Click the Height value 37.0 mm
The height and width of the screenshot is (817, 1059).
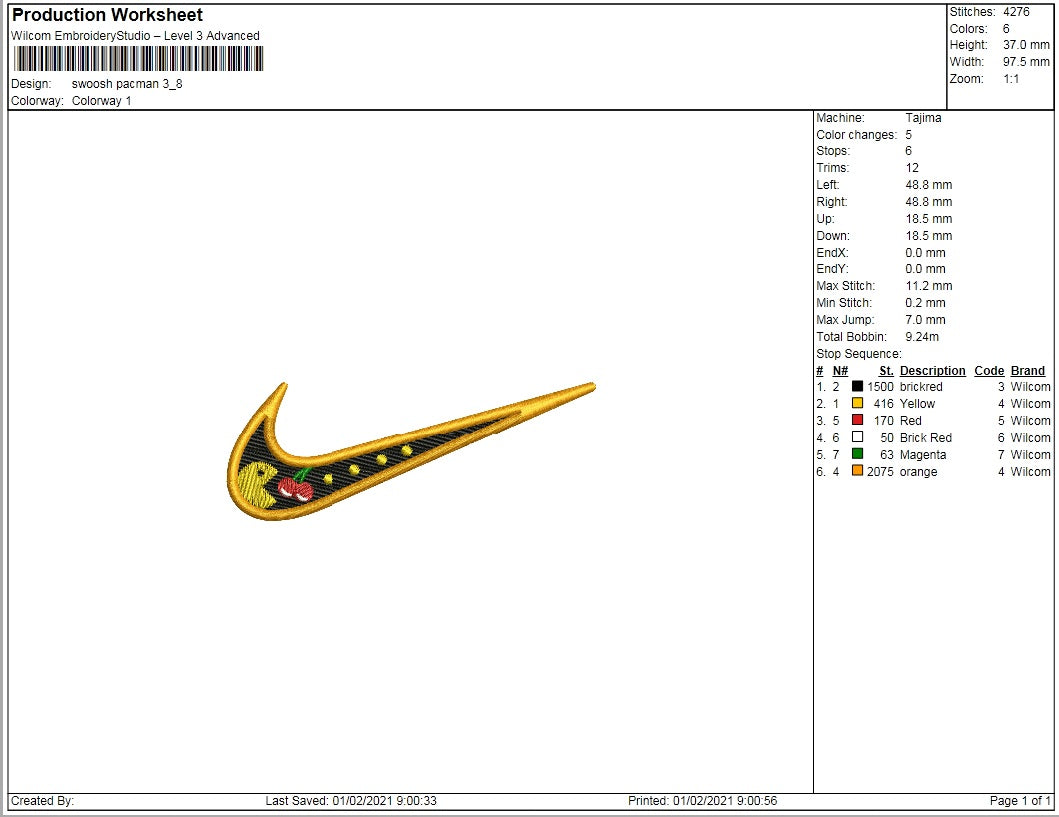coord(1026,45)
